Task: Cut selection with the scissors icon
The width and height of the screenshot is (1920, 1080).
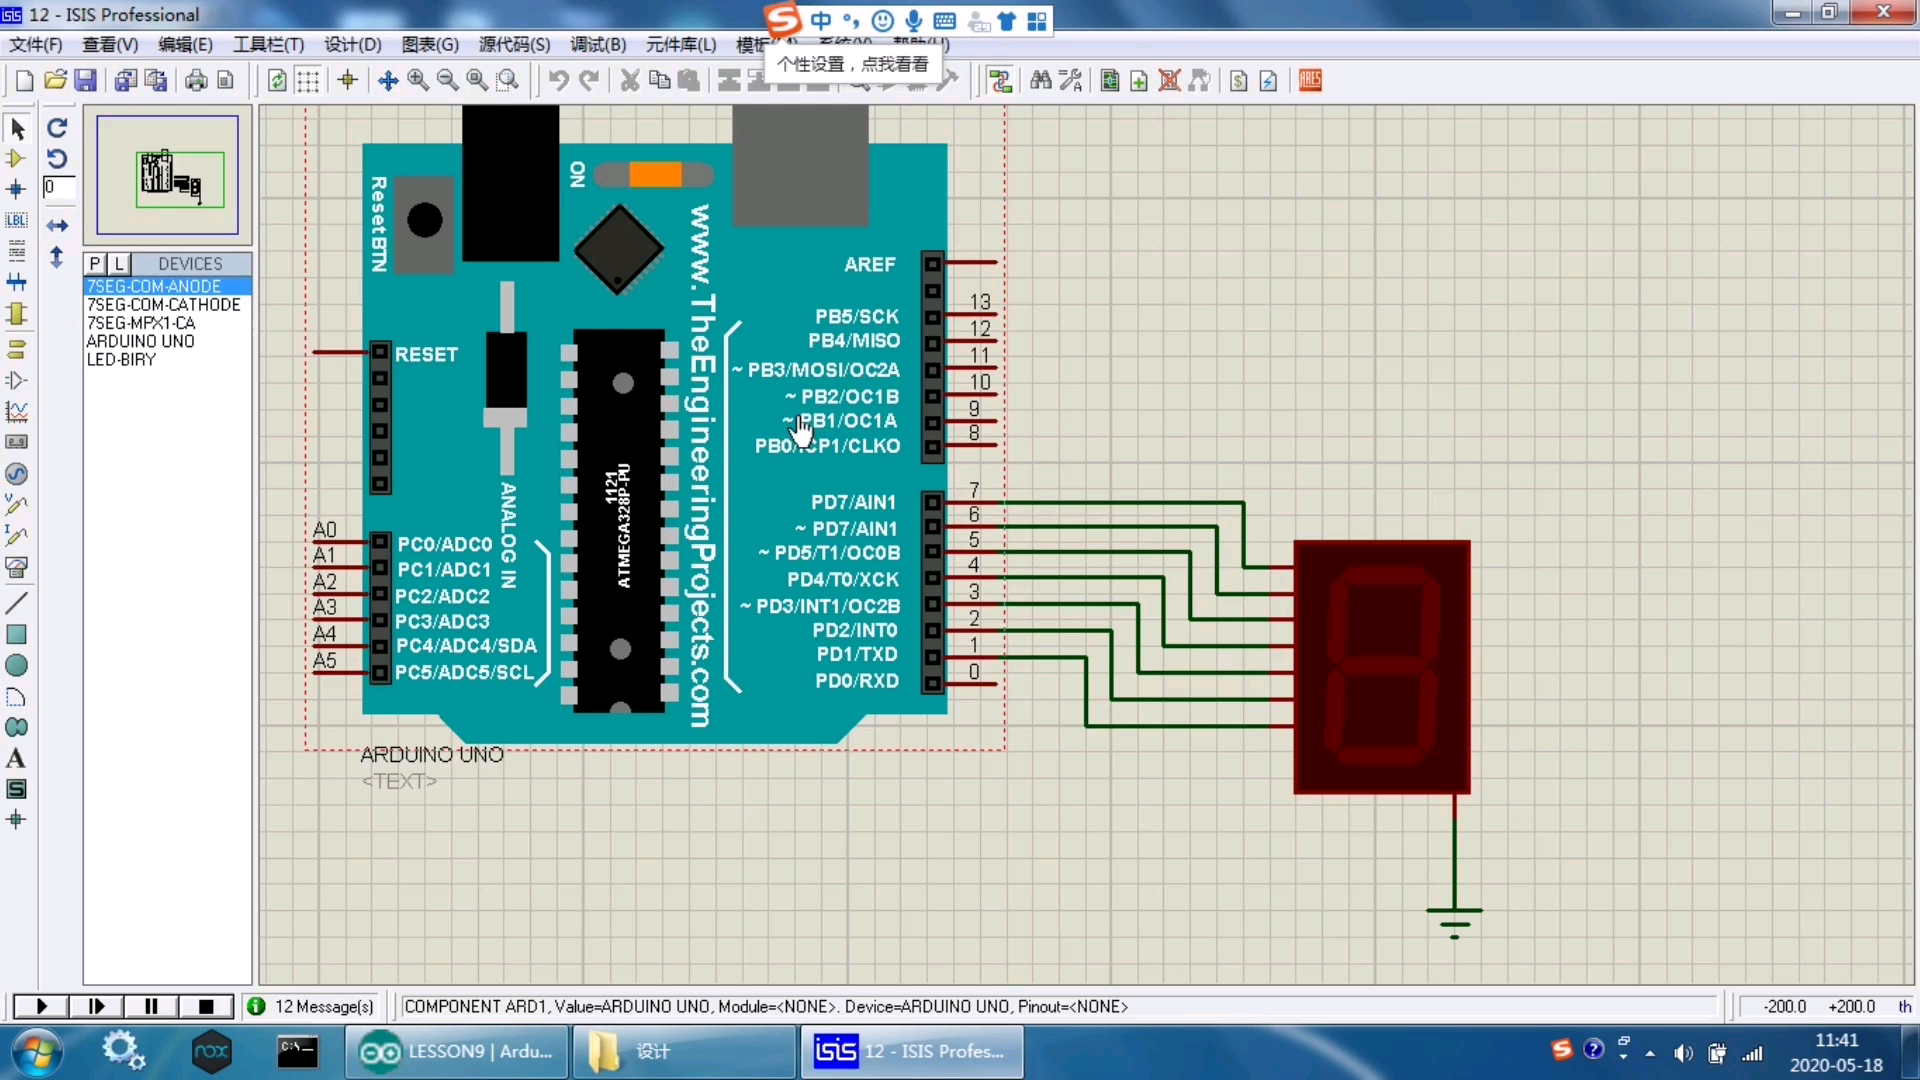Action: click(630, 81)
